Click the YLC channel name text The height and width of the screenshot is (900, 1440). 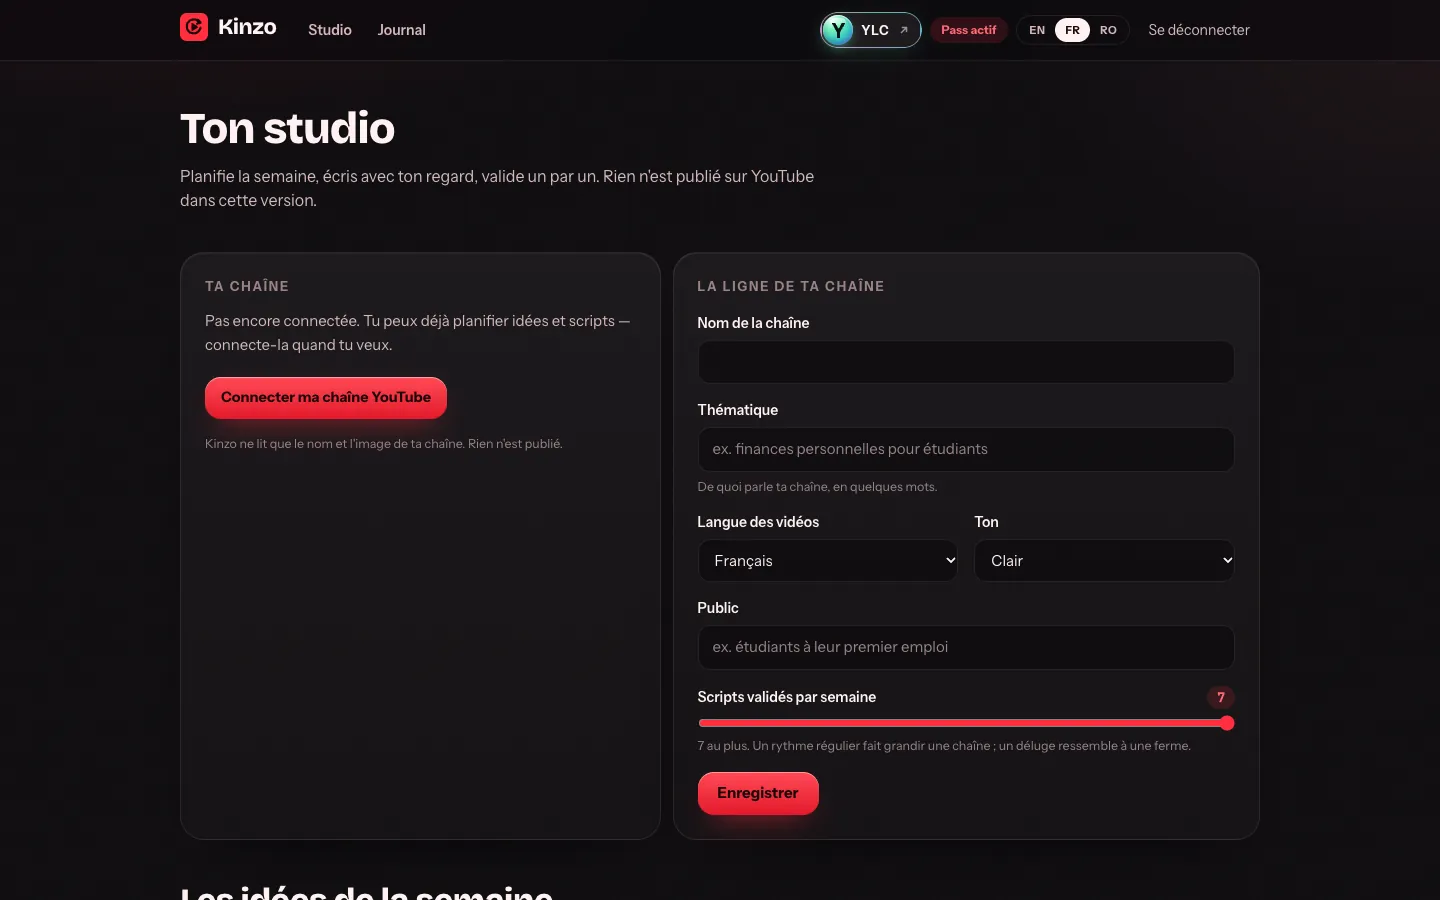click(x=875, y=30)
